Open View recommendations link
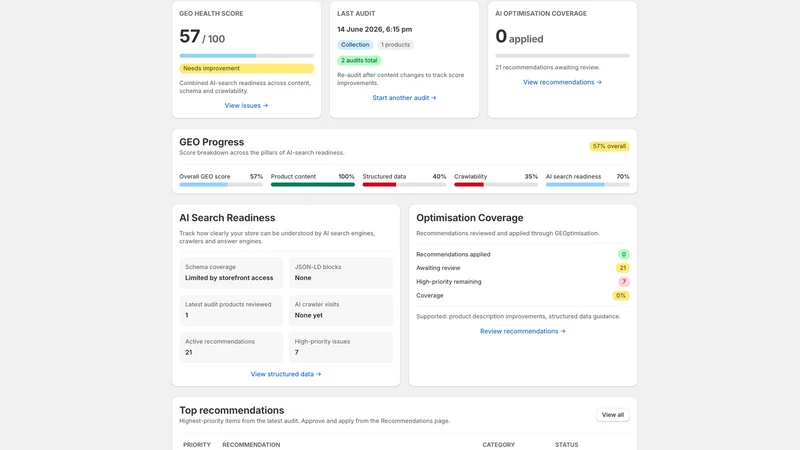The width and height of the screenshot is (800, 450). tap(562, 82)
